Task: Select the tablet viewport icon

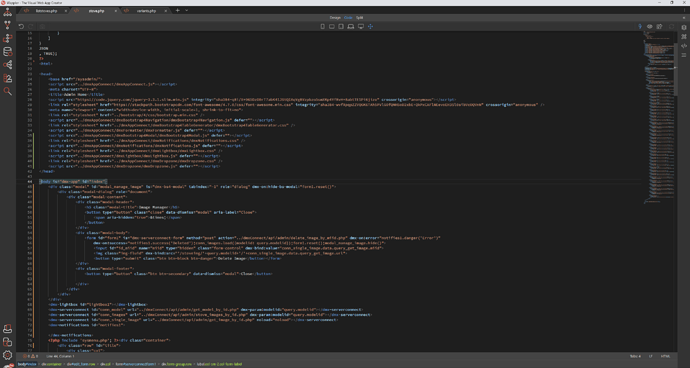Action: tap(341, 27)
